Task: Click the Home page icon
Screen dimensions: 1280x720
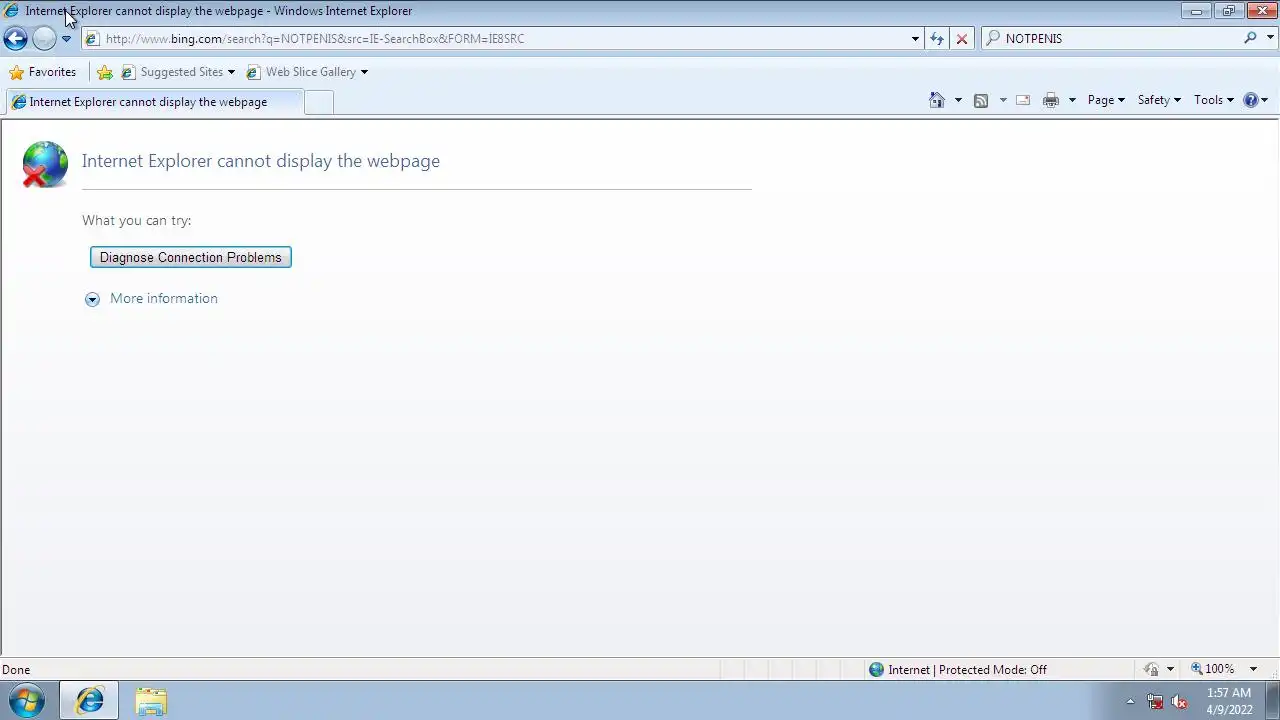Action: click(937, 100)
